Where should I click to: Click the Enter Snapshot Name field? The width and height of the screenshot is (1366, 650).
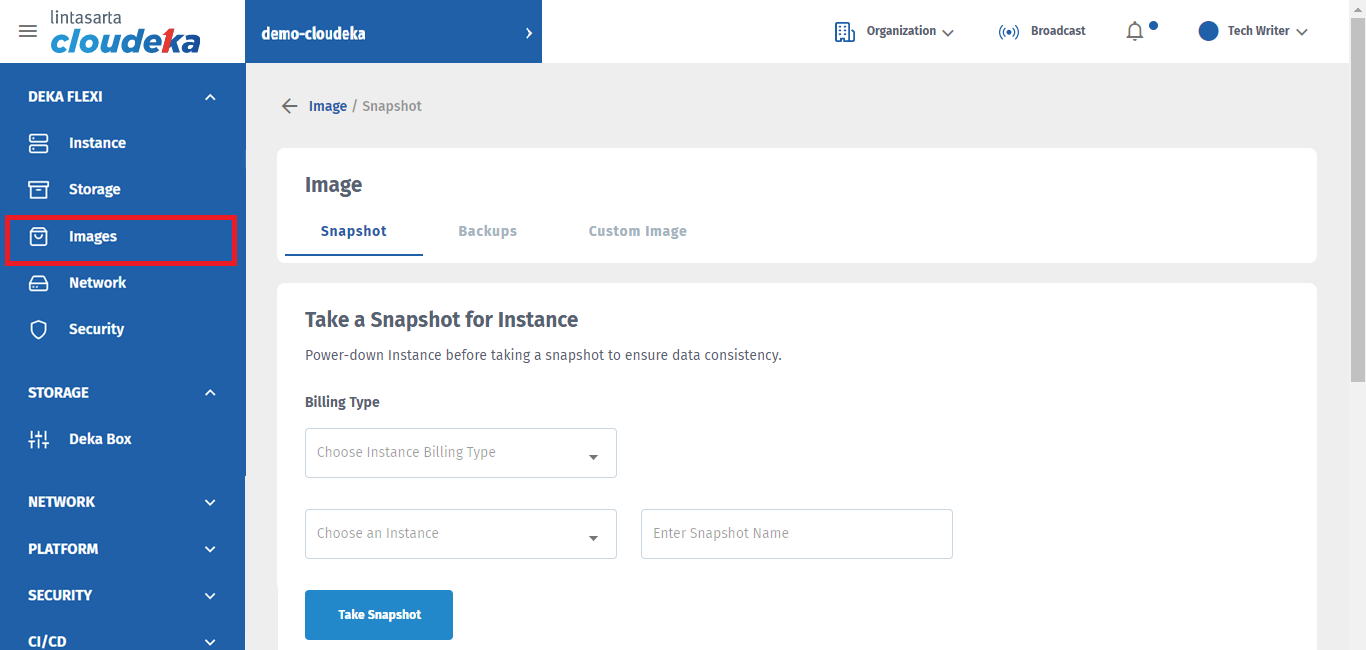pos(796,534)
